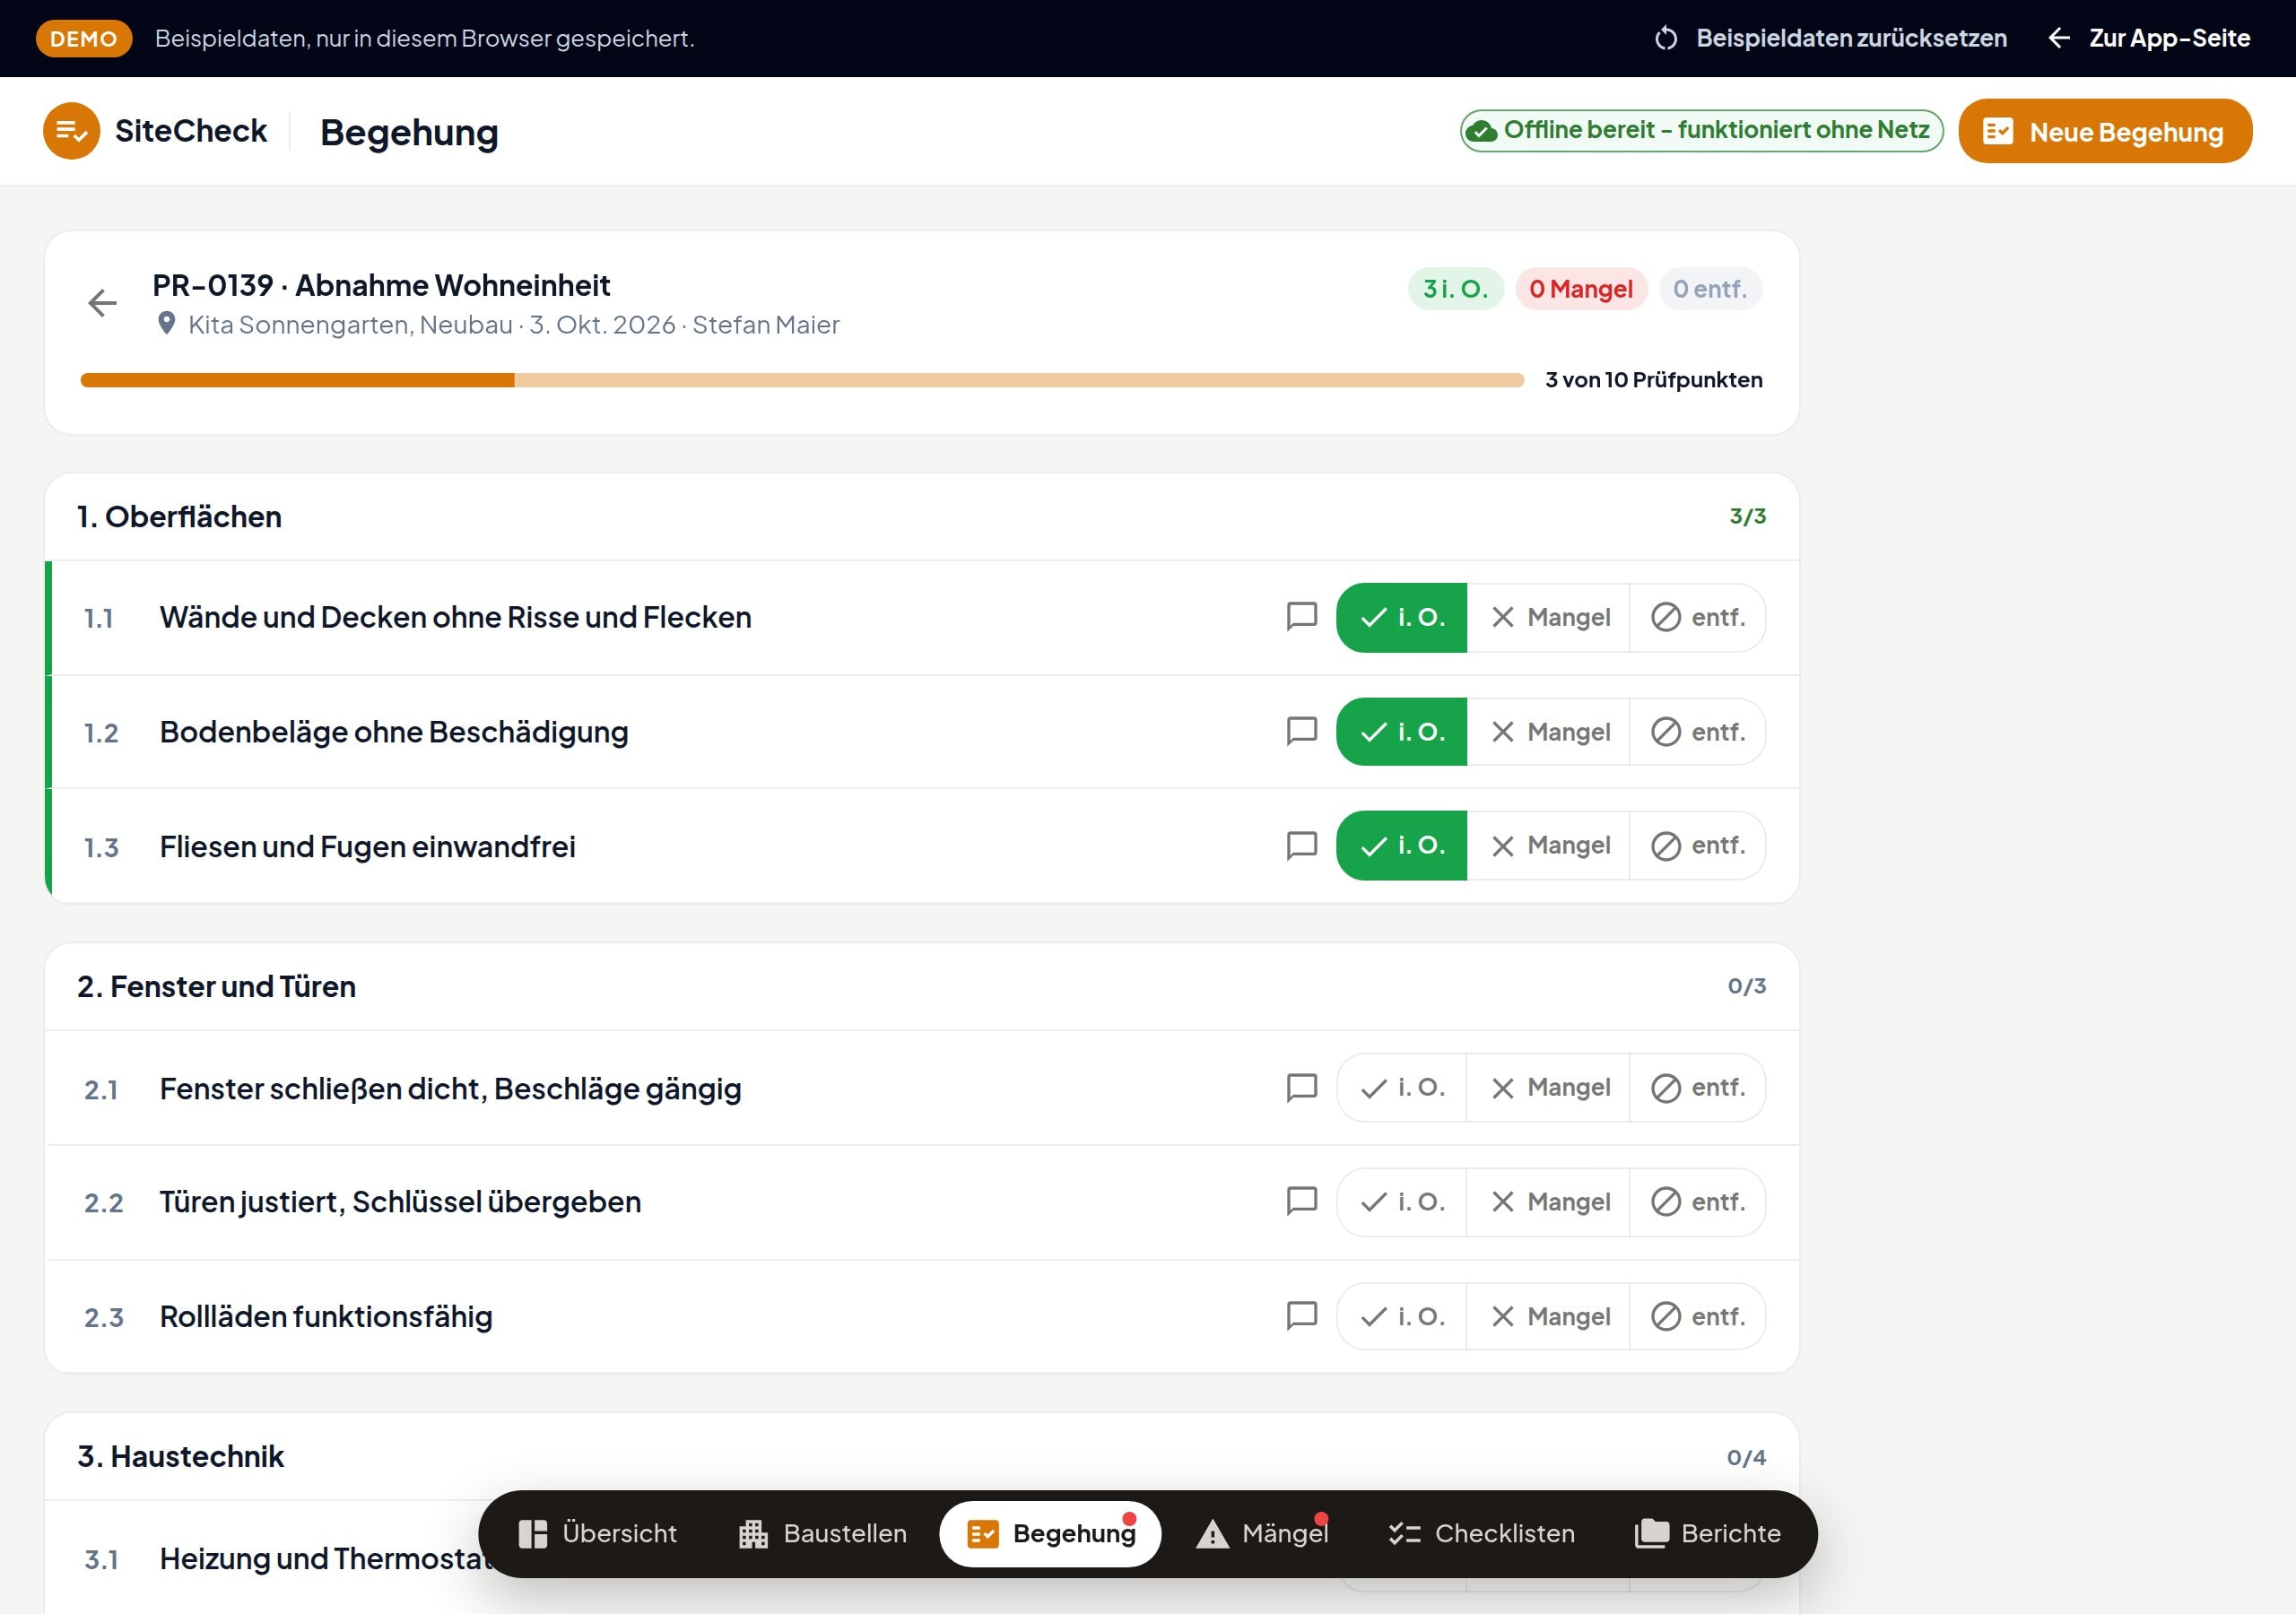Click the orange progress bar of Prüfpunkte
The width and height of the screenshot is (2296, 1614).
(x=802, y=380)
